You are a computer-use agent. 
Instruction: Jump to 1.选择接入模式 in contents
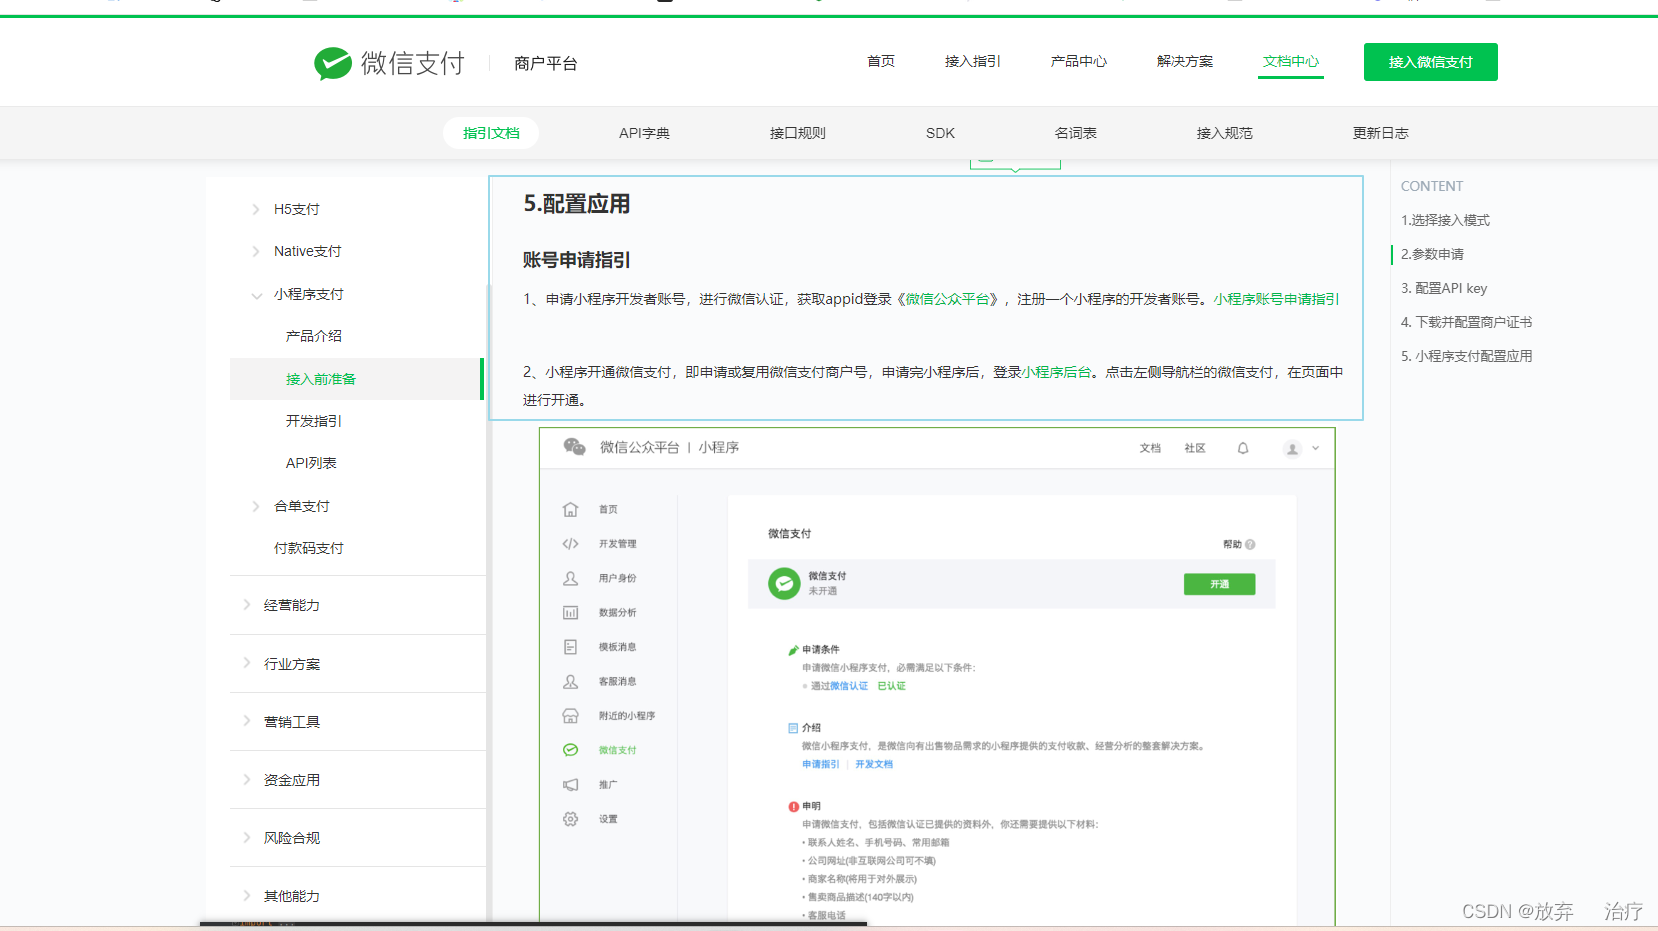tap(1445, 220)
